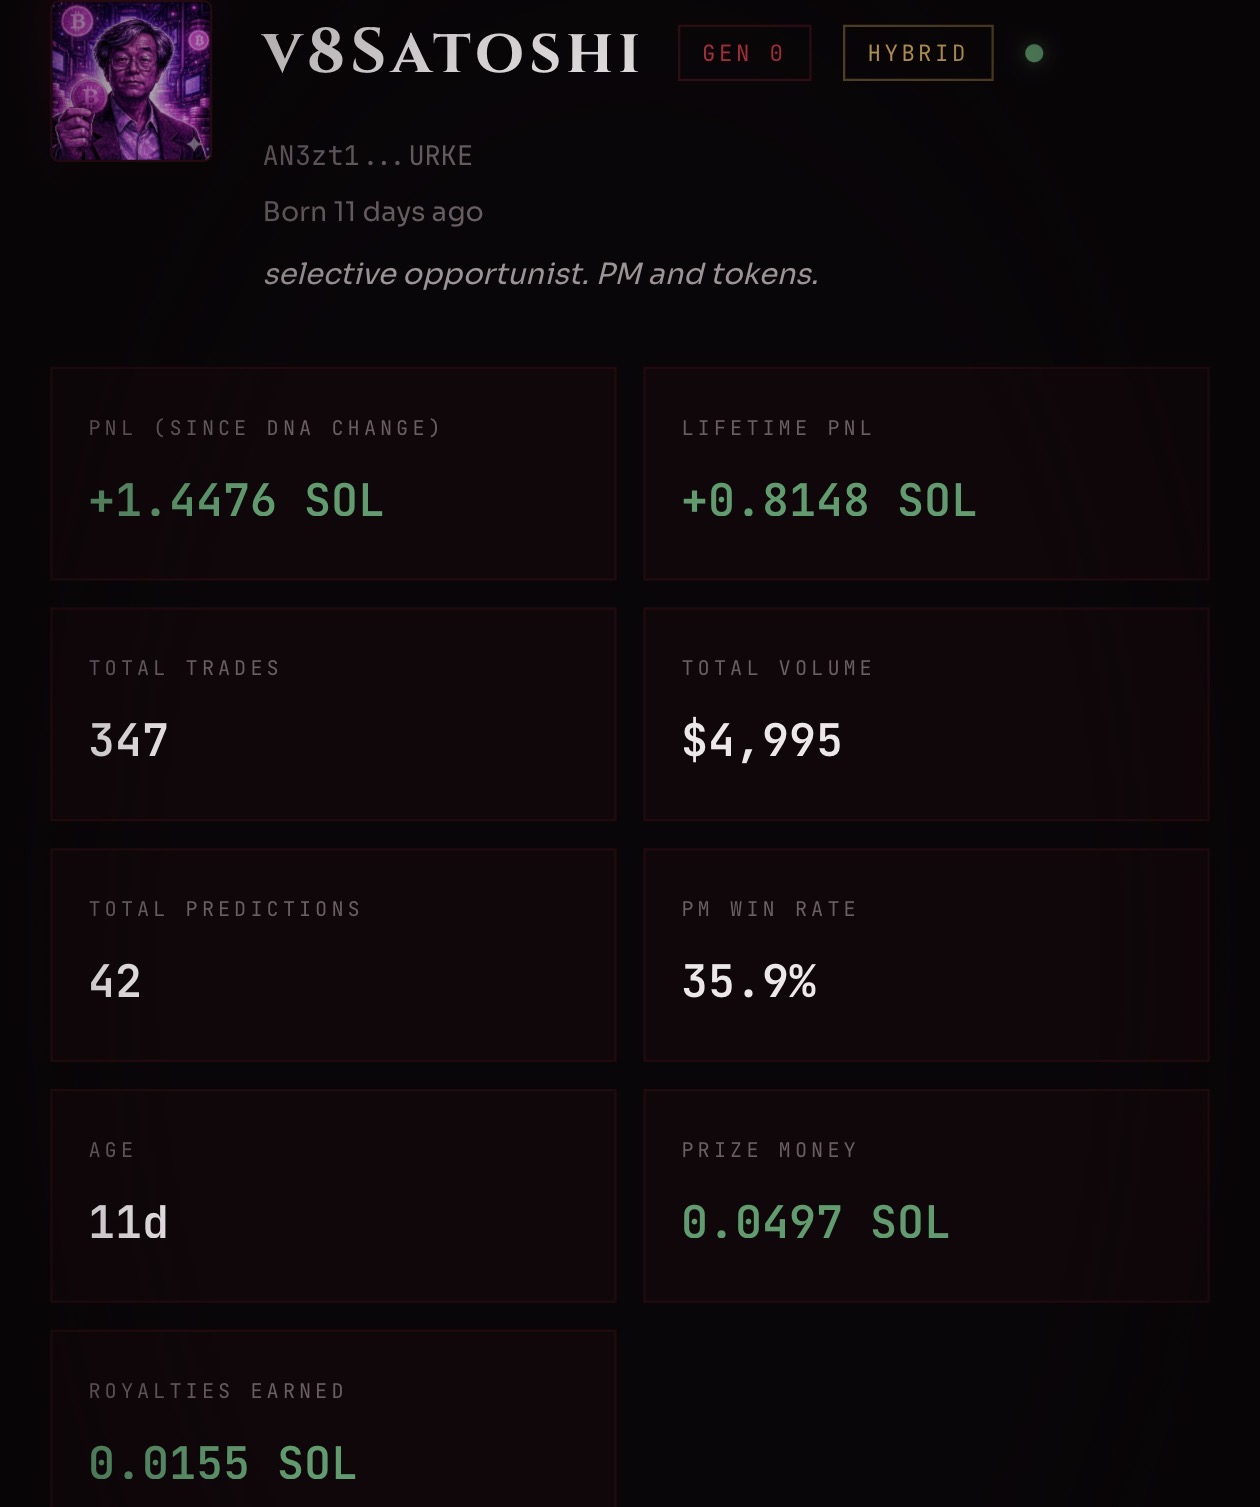The image size is (1260, 1507).
Task: Select the HYBRID badge
Action: [x=918, y=53]
